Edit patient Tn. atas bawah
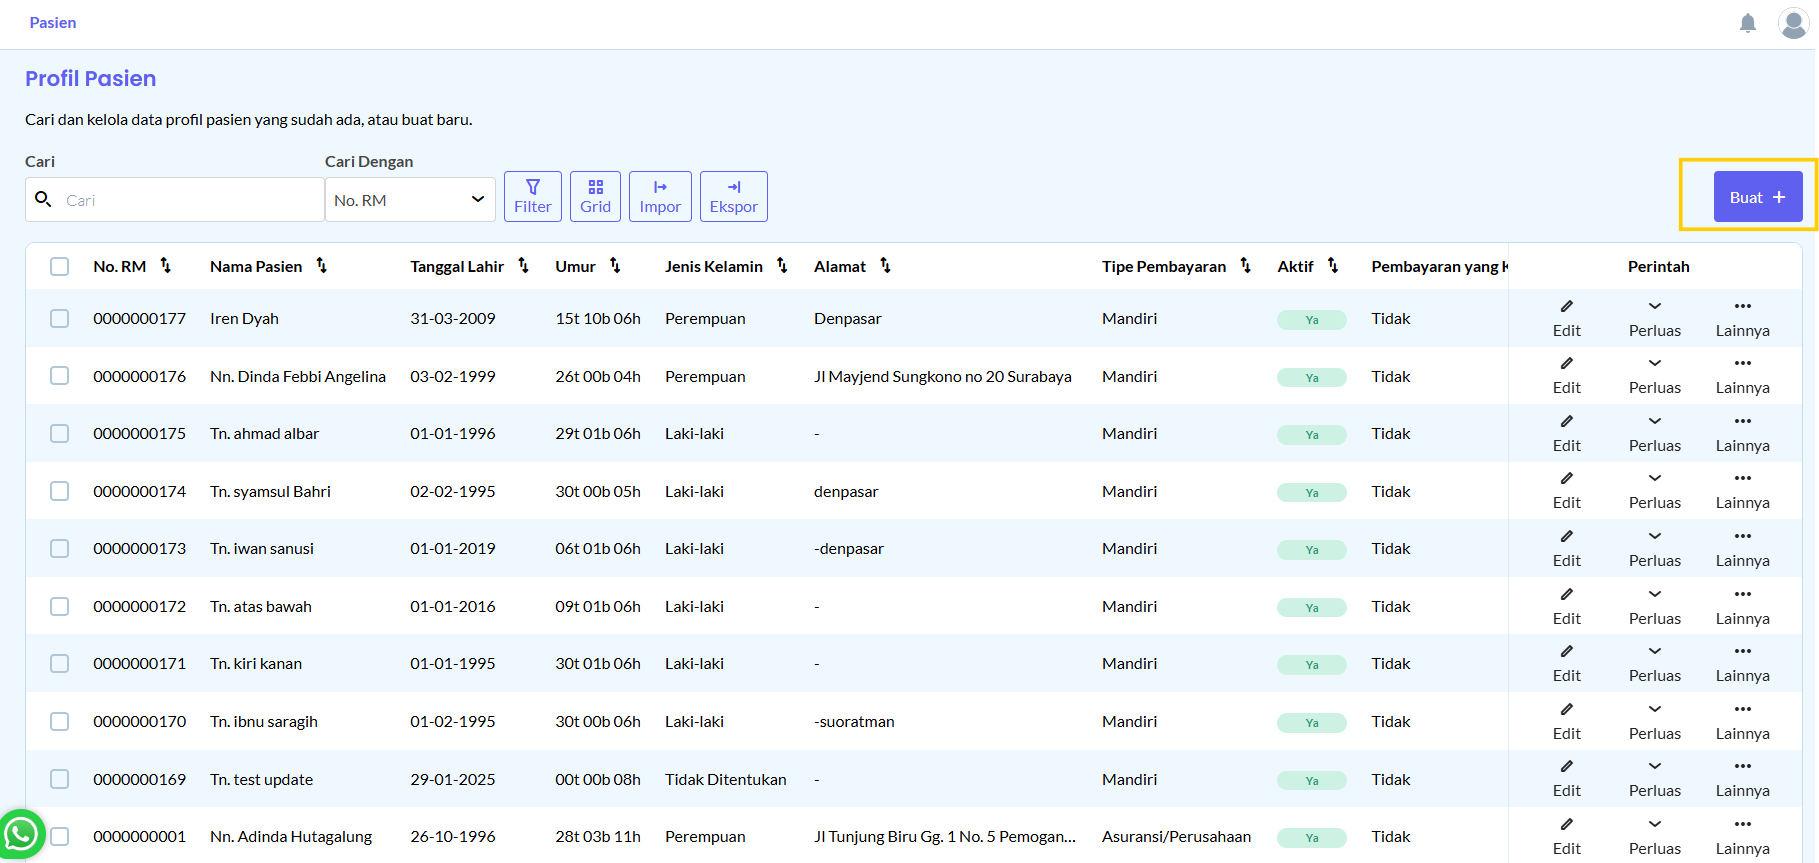The width and height of the screenshot is (1819, 863). 1567,607
